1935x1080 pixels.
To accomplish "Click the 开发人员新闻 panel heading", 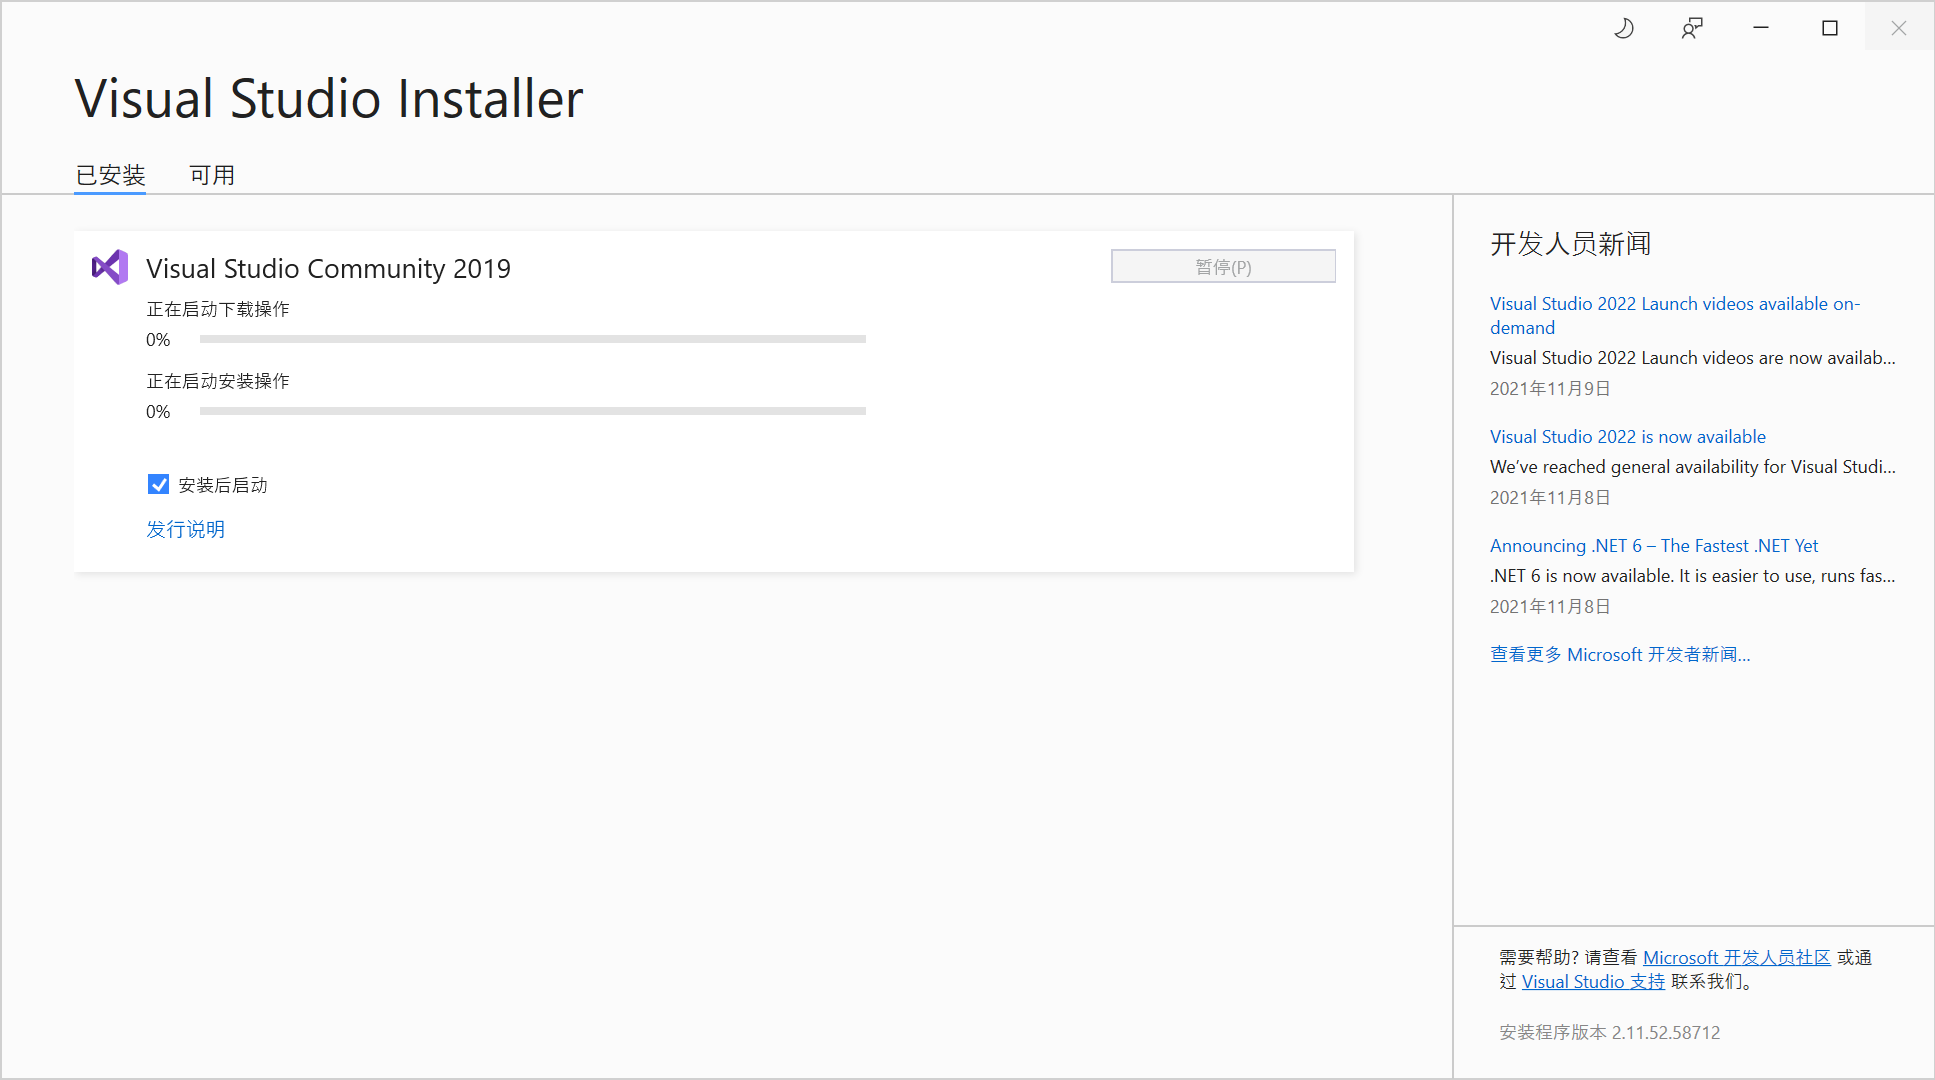I will coord(1570,244).
